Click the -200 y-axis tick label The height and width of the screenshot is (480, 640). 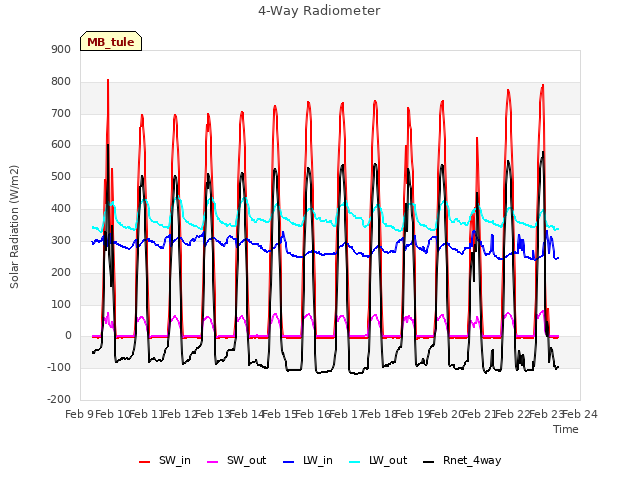59,399
